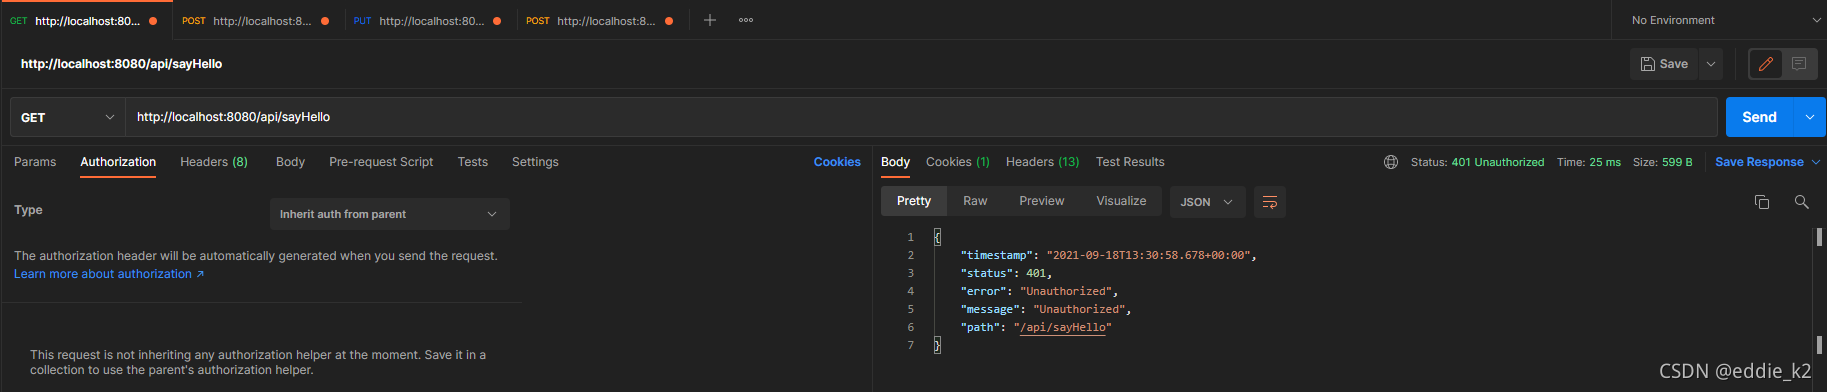The image size is (1827, 392).
Task: Send the request with the Send button
Action: tap(1760, 117)
